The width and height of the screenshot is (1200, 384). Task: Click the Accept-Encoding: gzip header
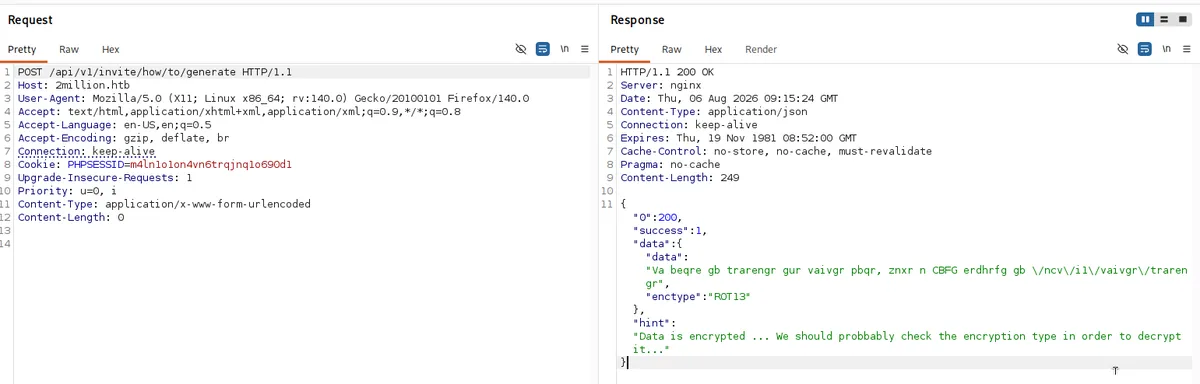tap(123, 138)
